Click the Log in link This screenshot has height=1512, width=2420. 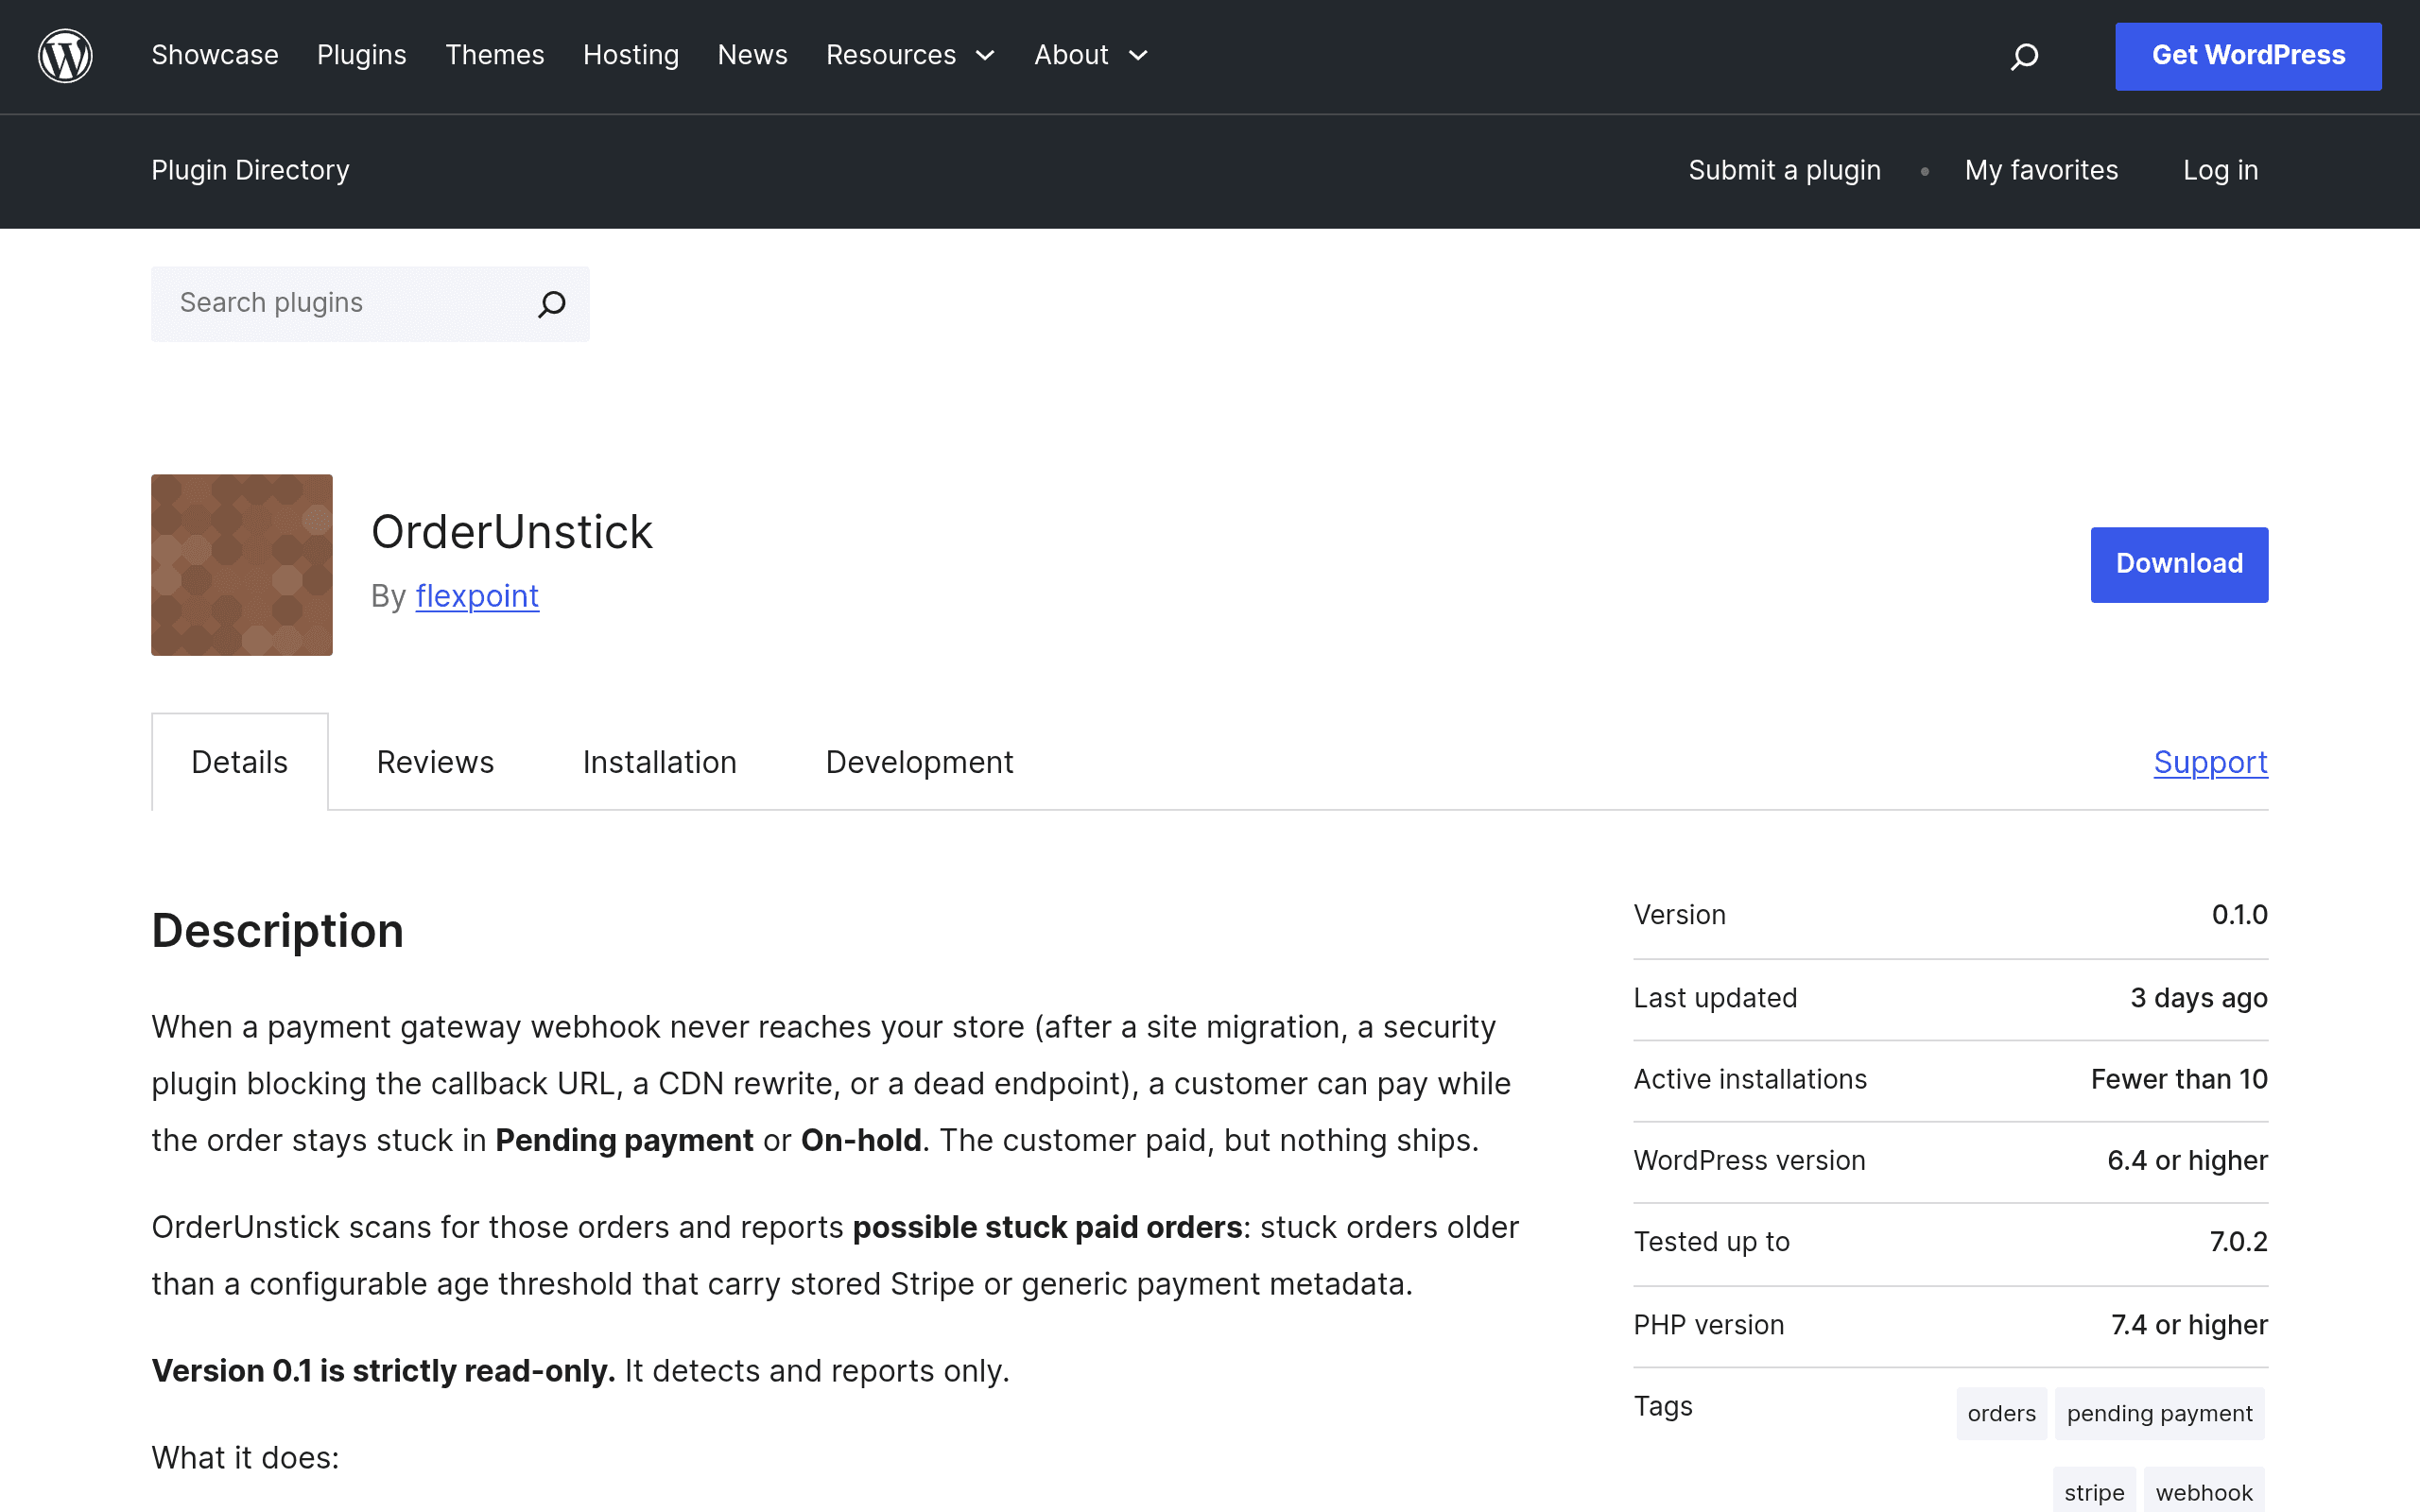tap(2220, 170)
